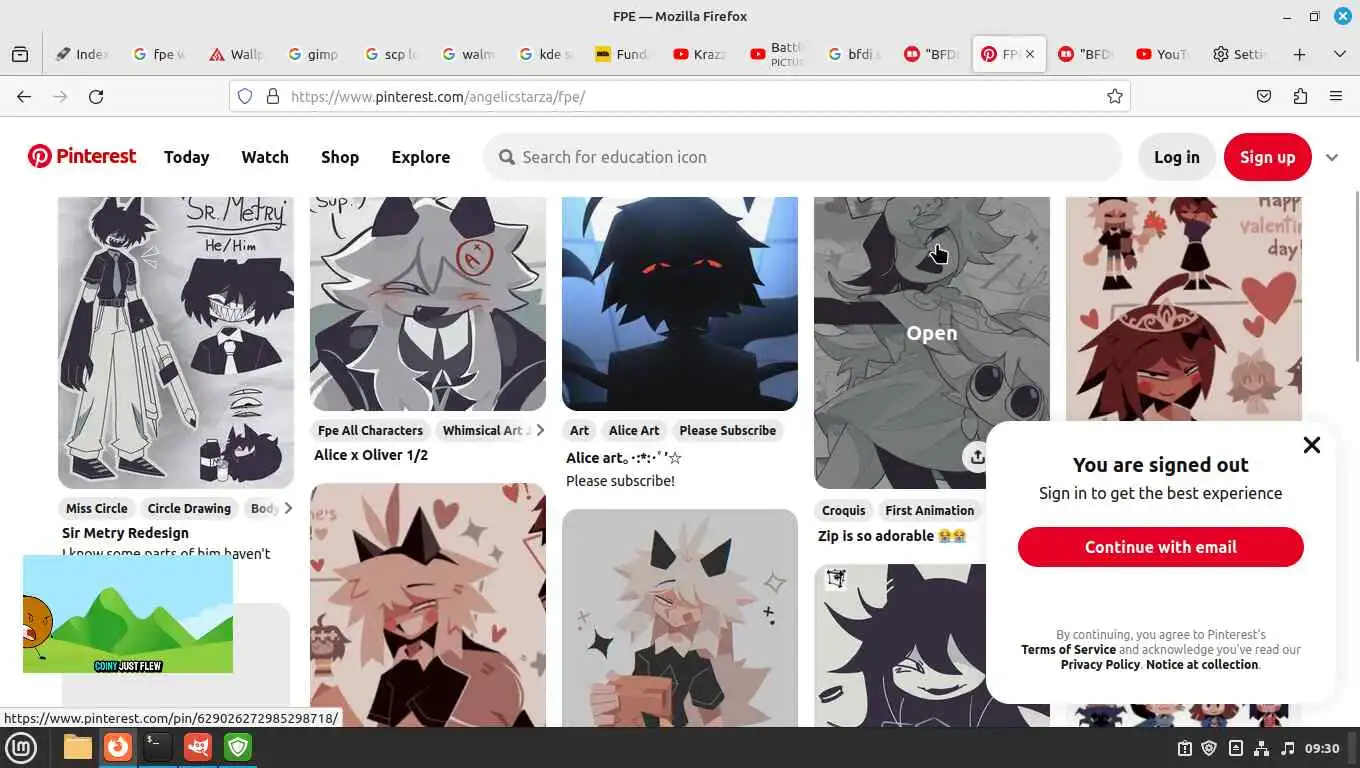Click the clock showing 09:30
Image resolution: width=1360 pixels, height=768 pixels.
point(1322,748)
